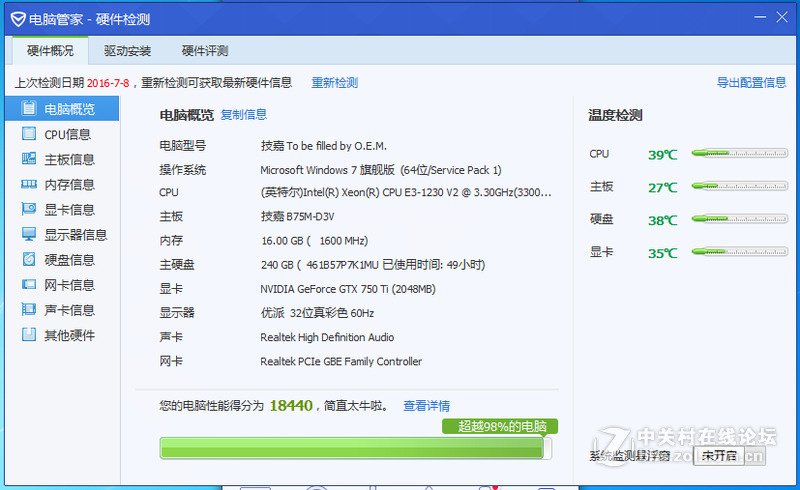
Task: Click the 显卡 temperature gauge bar
Action: [740, 252]
